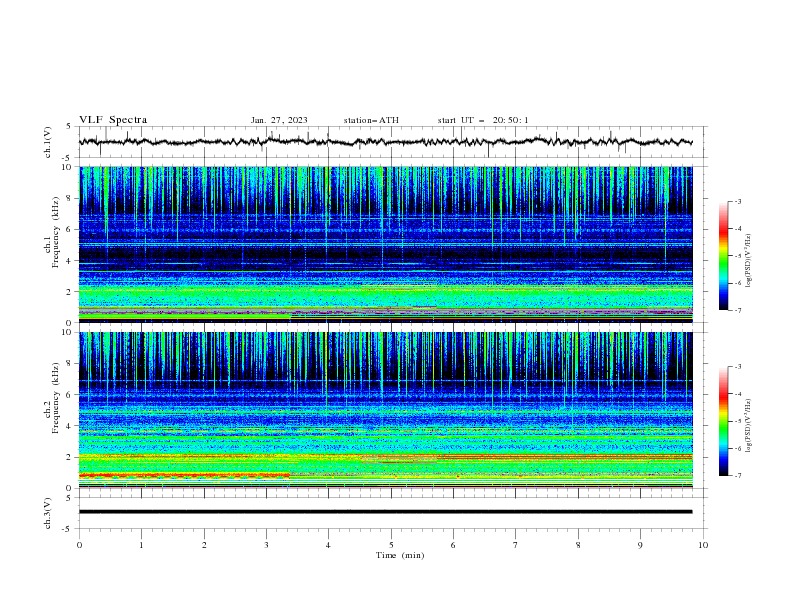The height and width of the screenshot is (612, 792).
Task: Click the ch.1 spectrogram colorbar
Action: point(723,256)
